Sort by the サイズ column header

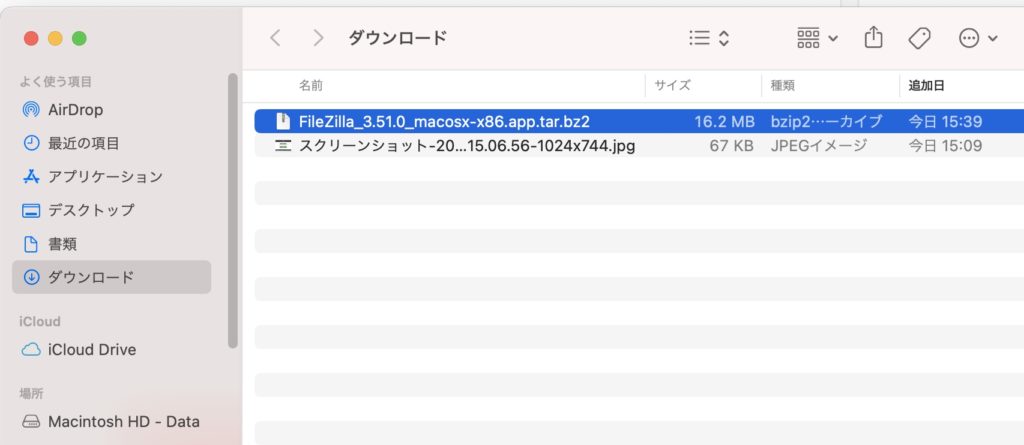(673, 86)
